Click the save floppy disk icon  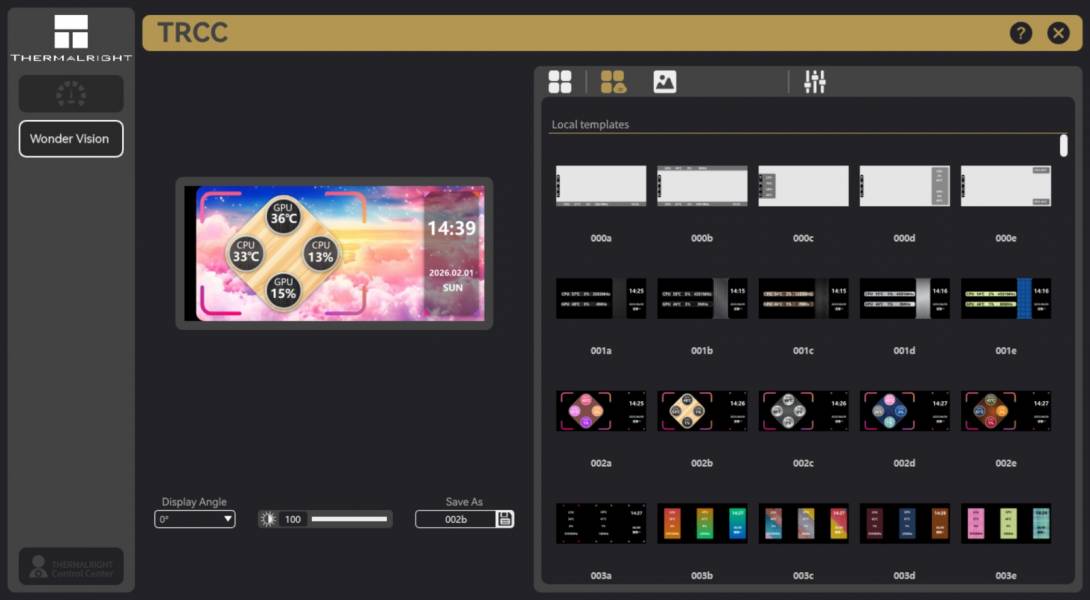[x=505, y=519]
